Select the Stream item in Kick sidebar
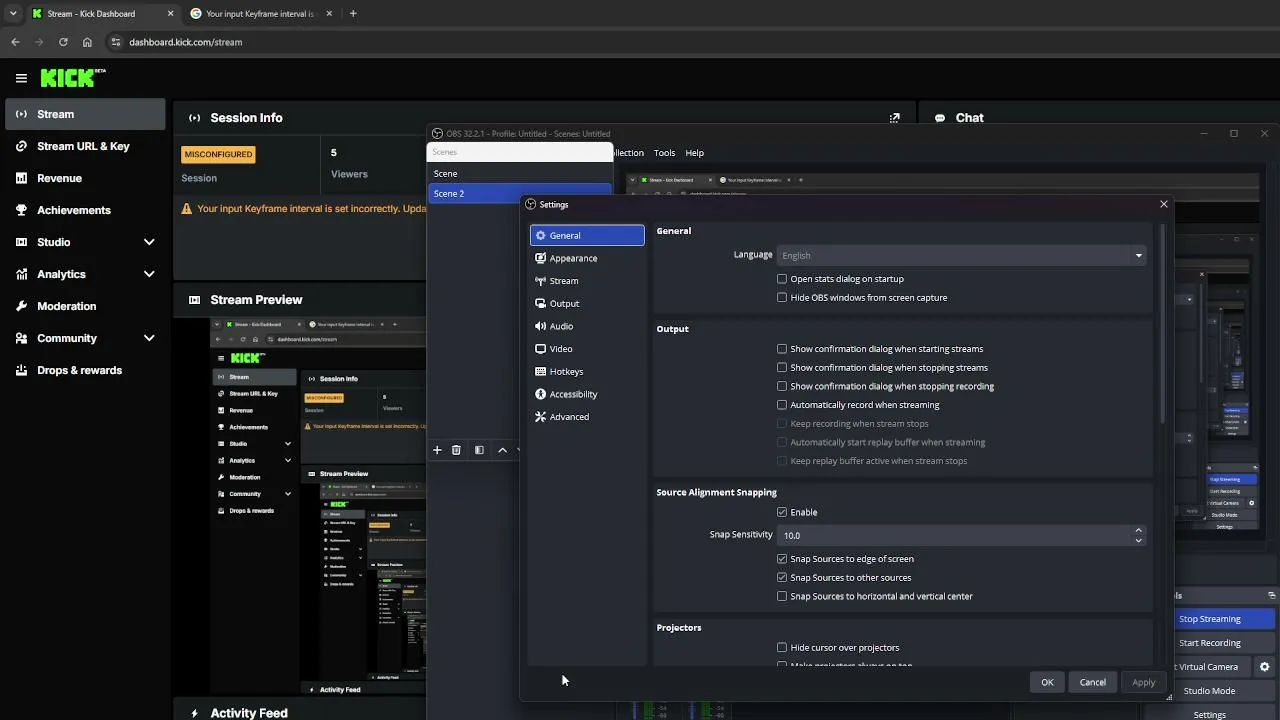This screenshot has width=1280, height=720. [x=85, y=114]
